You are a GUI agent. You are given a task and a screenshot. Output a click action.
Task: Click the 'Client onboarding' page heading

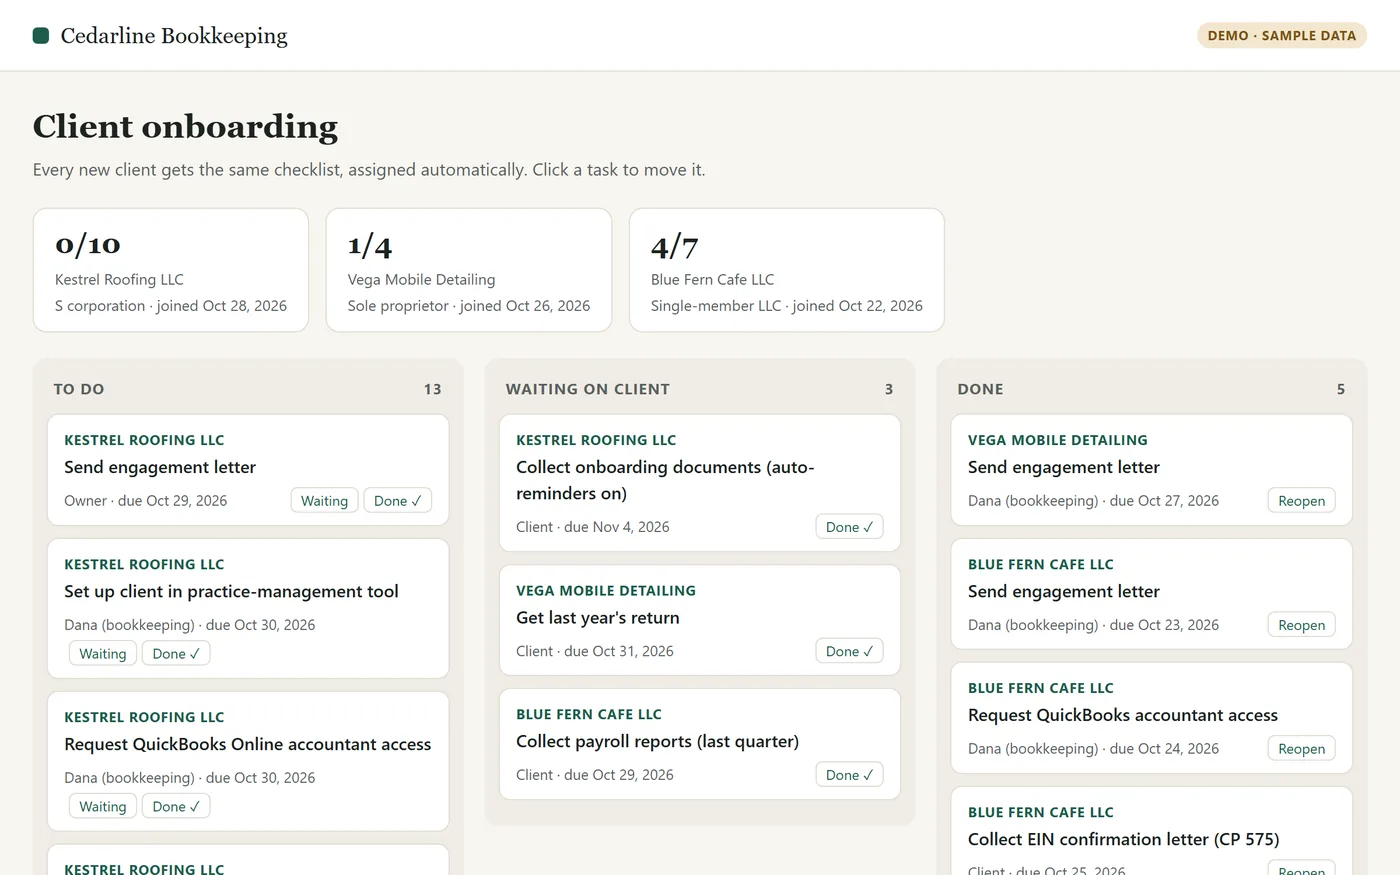186,127
